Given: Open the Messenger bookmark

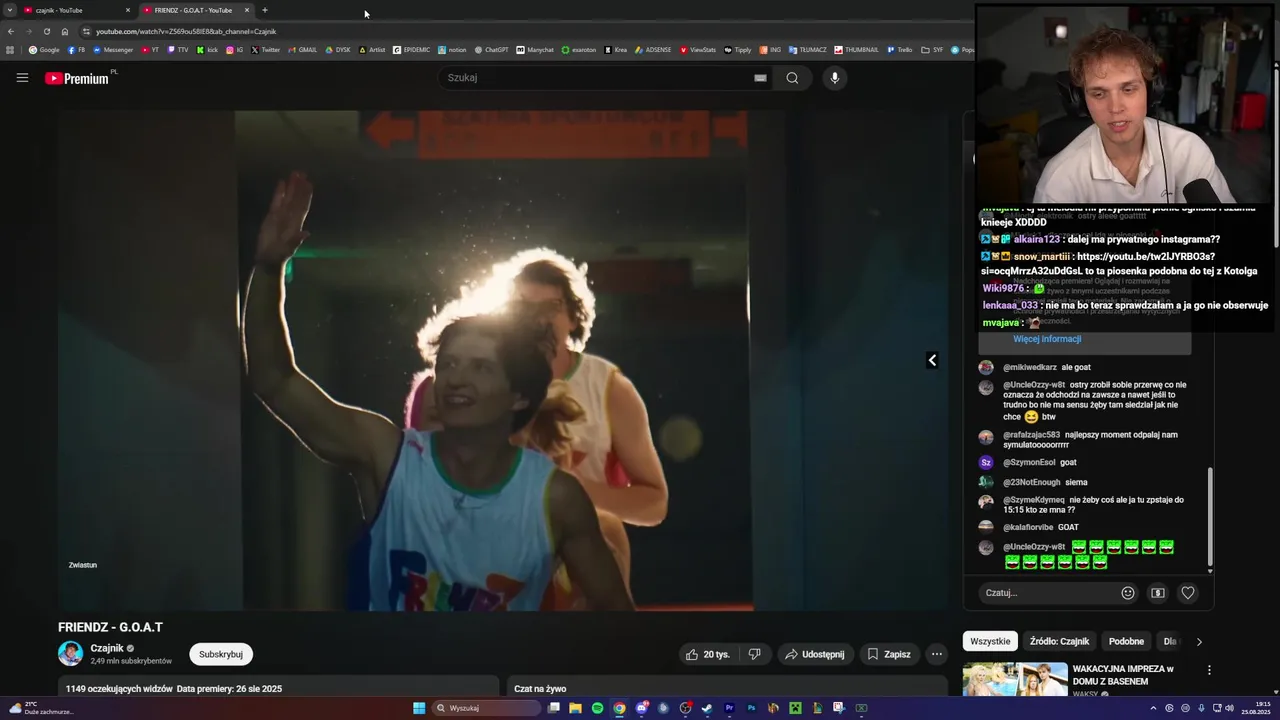Looking at the screenshot, I should pyautogui.click(x=113, y=50).
